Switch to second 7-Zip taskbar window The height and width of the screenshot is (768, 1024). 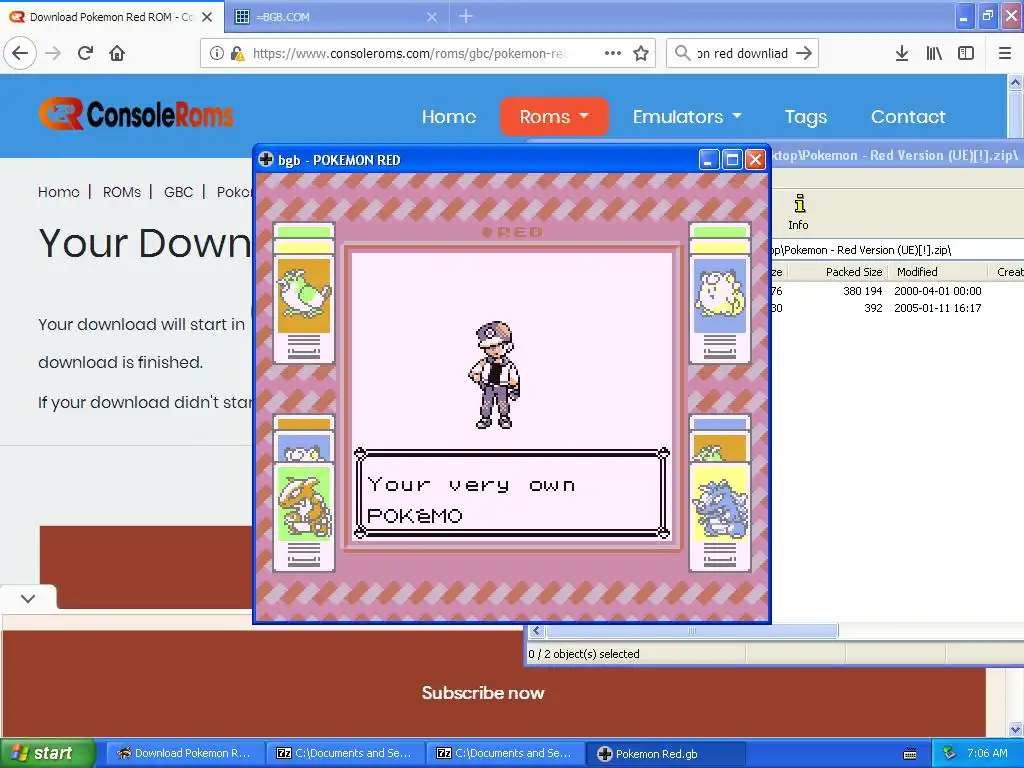tap(505, 753)
